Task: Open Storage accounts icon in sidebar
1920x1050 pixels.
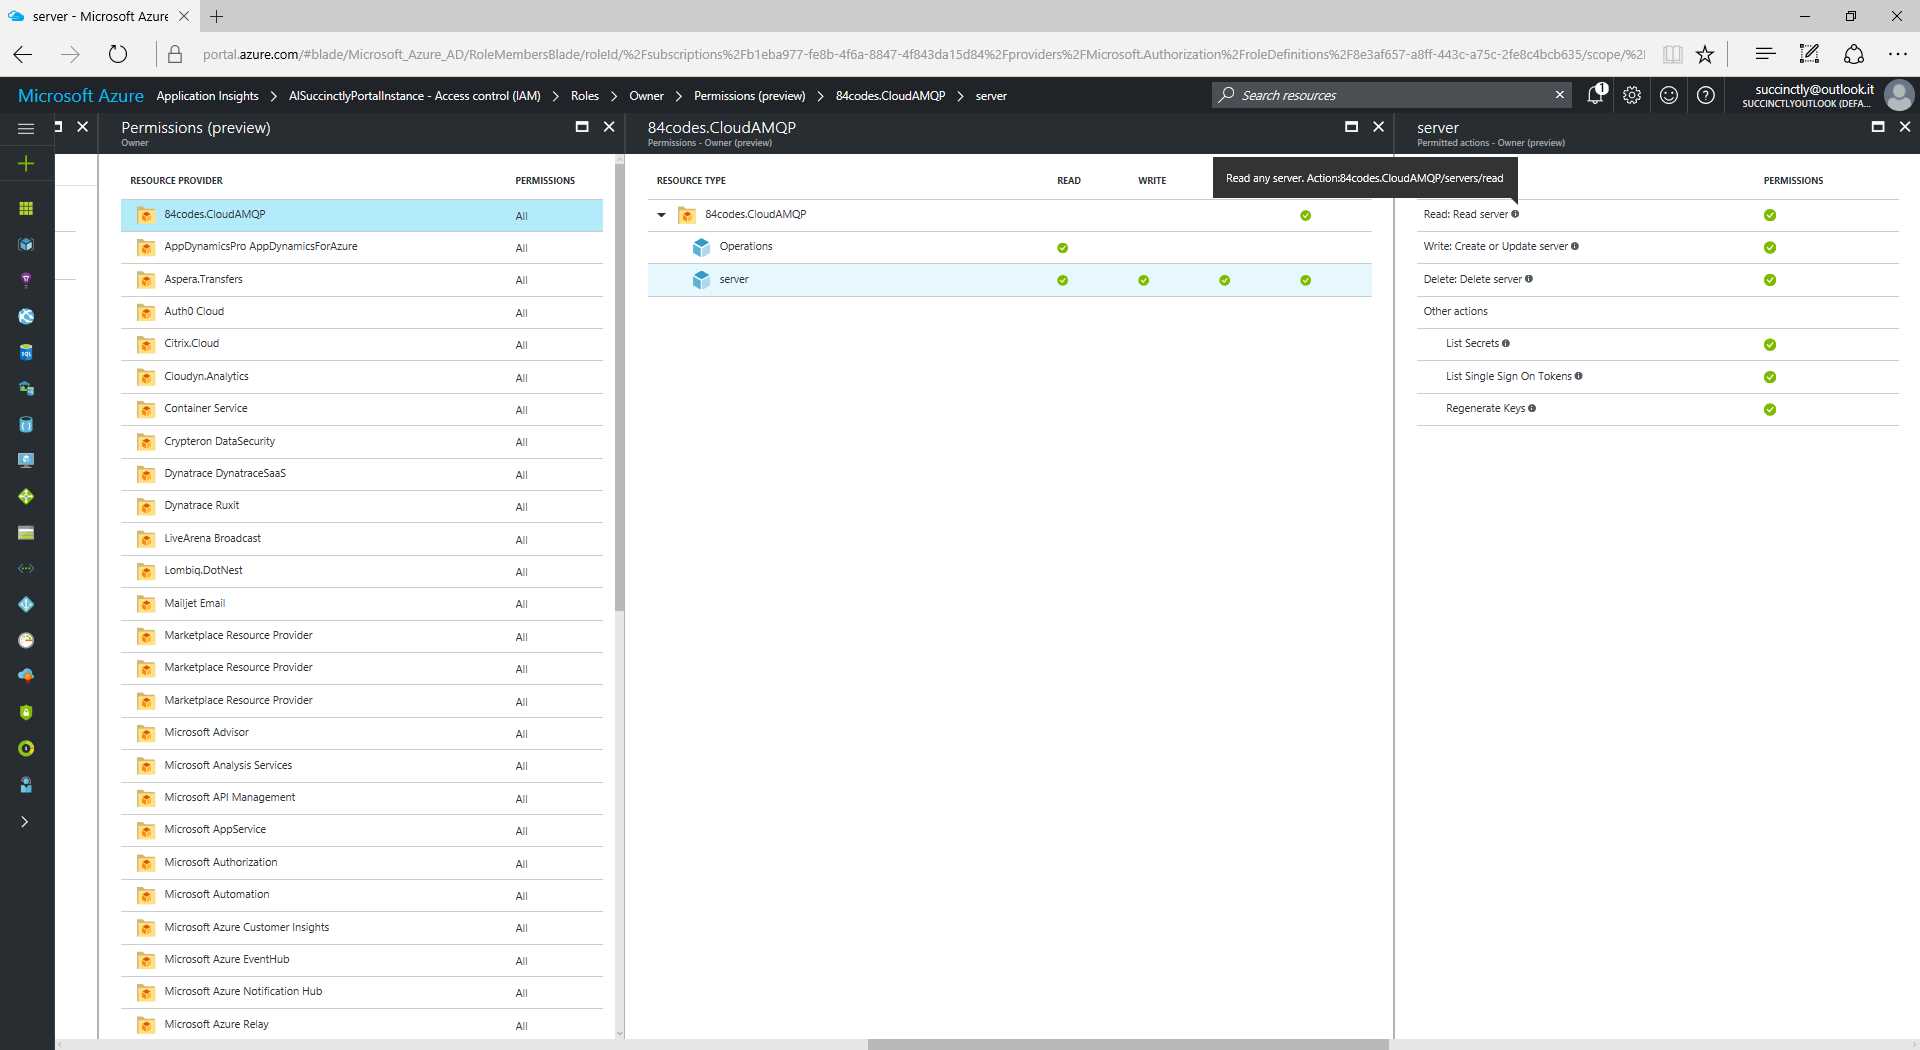Action: [26, 533]
